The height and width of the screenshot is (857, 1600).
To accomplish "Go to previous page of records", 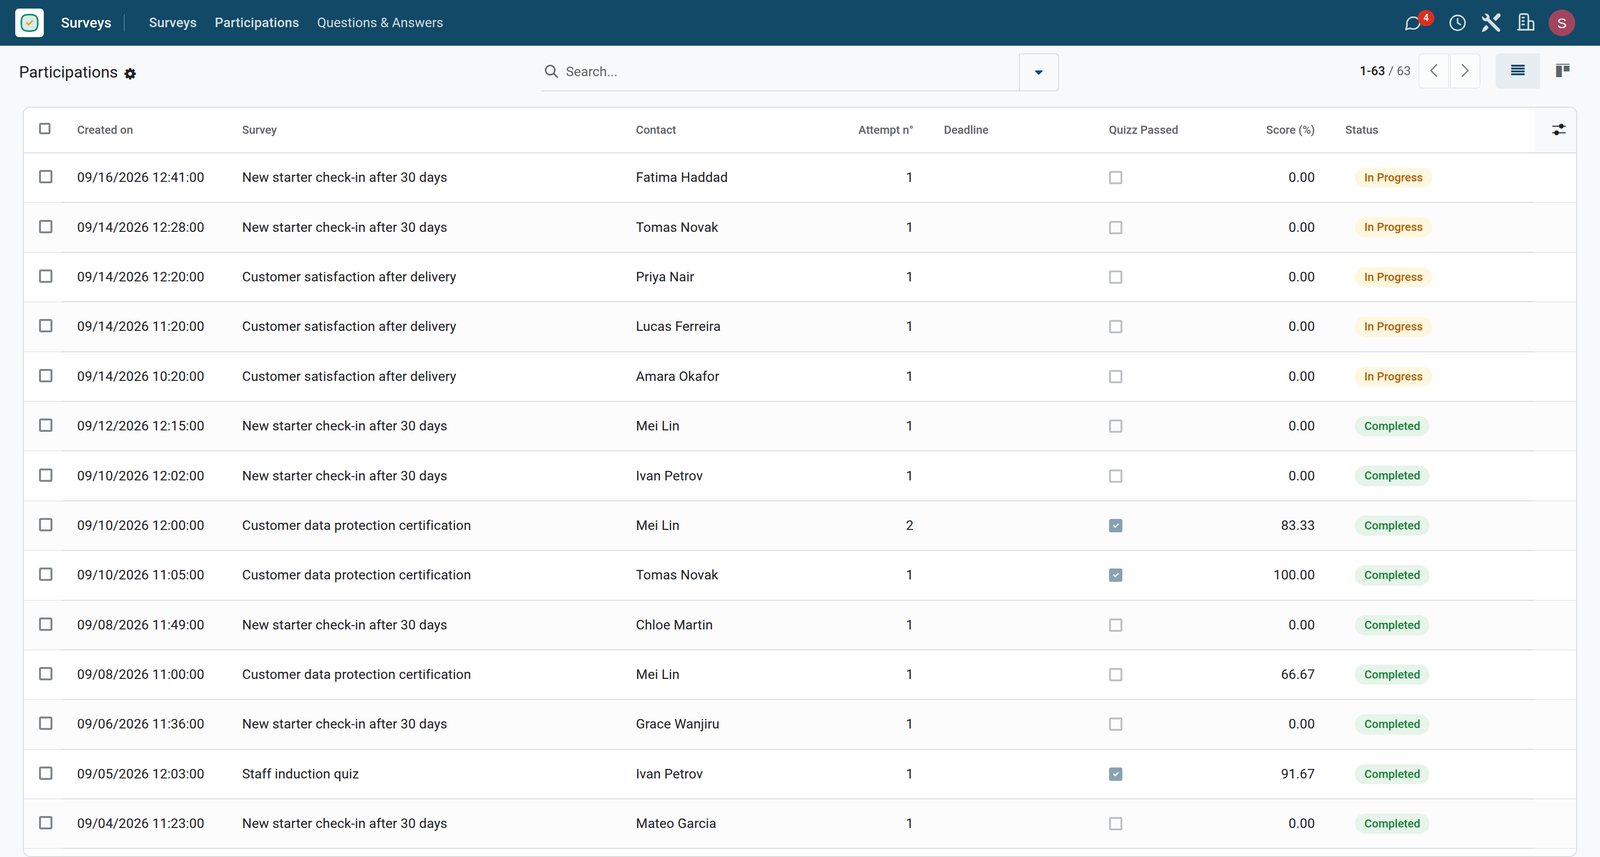I will pyautogui.click(x=1434, y=71).
